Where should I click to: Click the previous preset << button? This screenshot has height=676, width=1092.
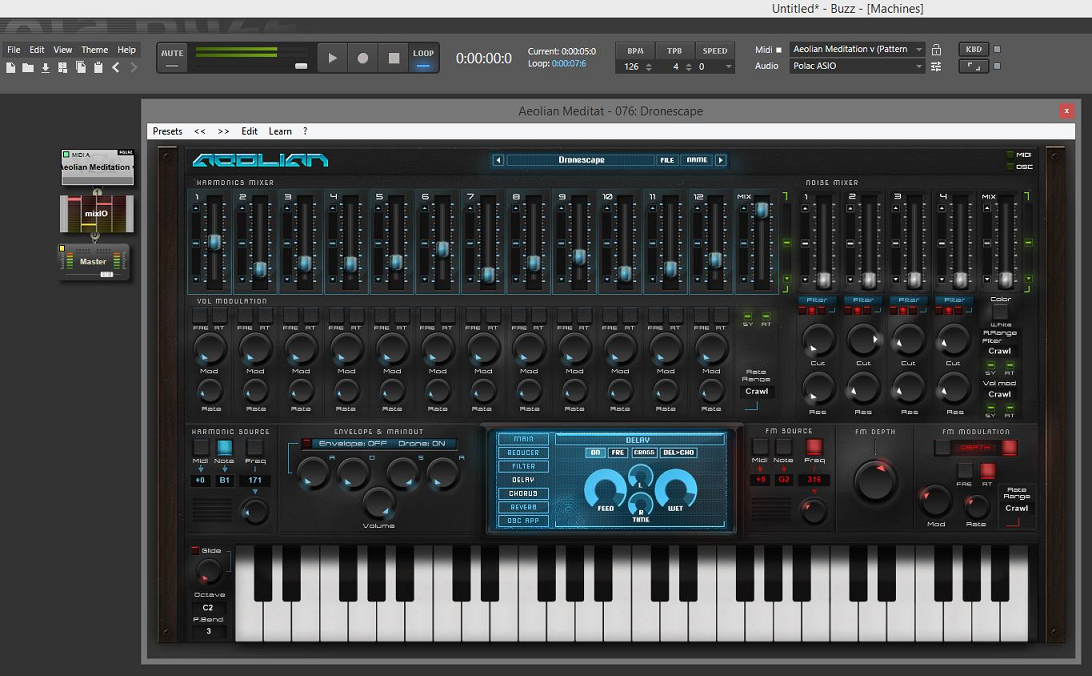click(200, 132)
